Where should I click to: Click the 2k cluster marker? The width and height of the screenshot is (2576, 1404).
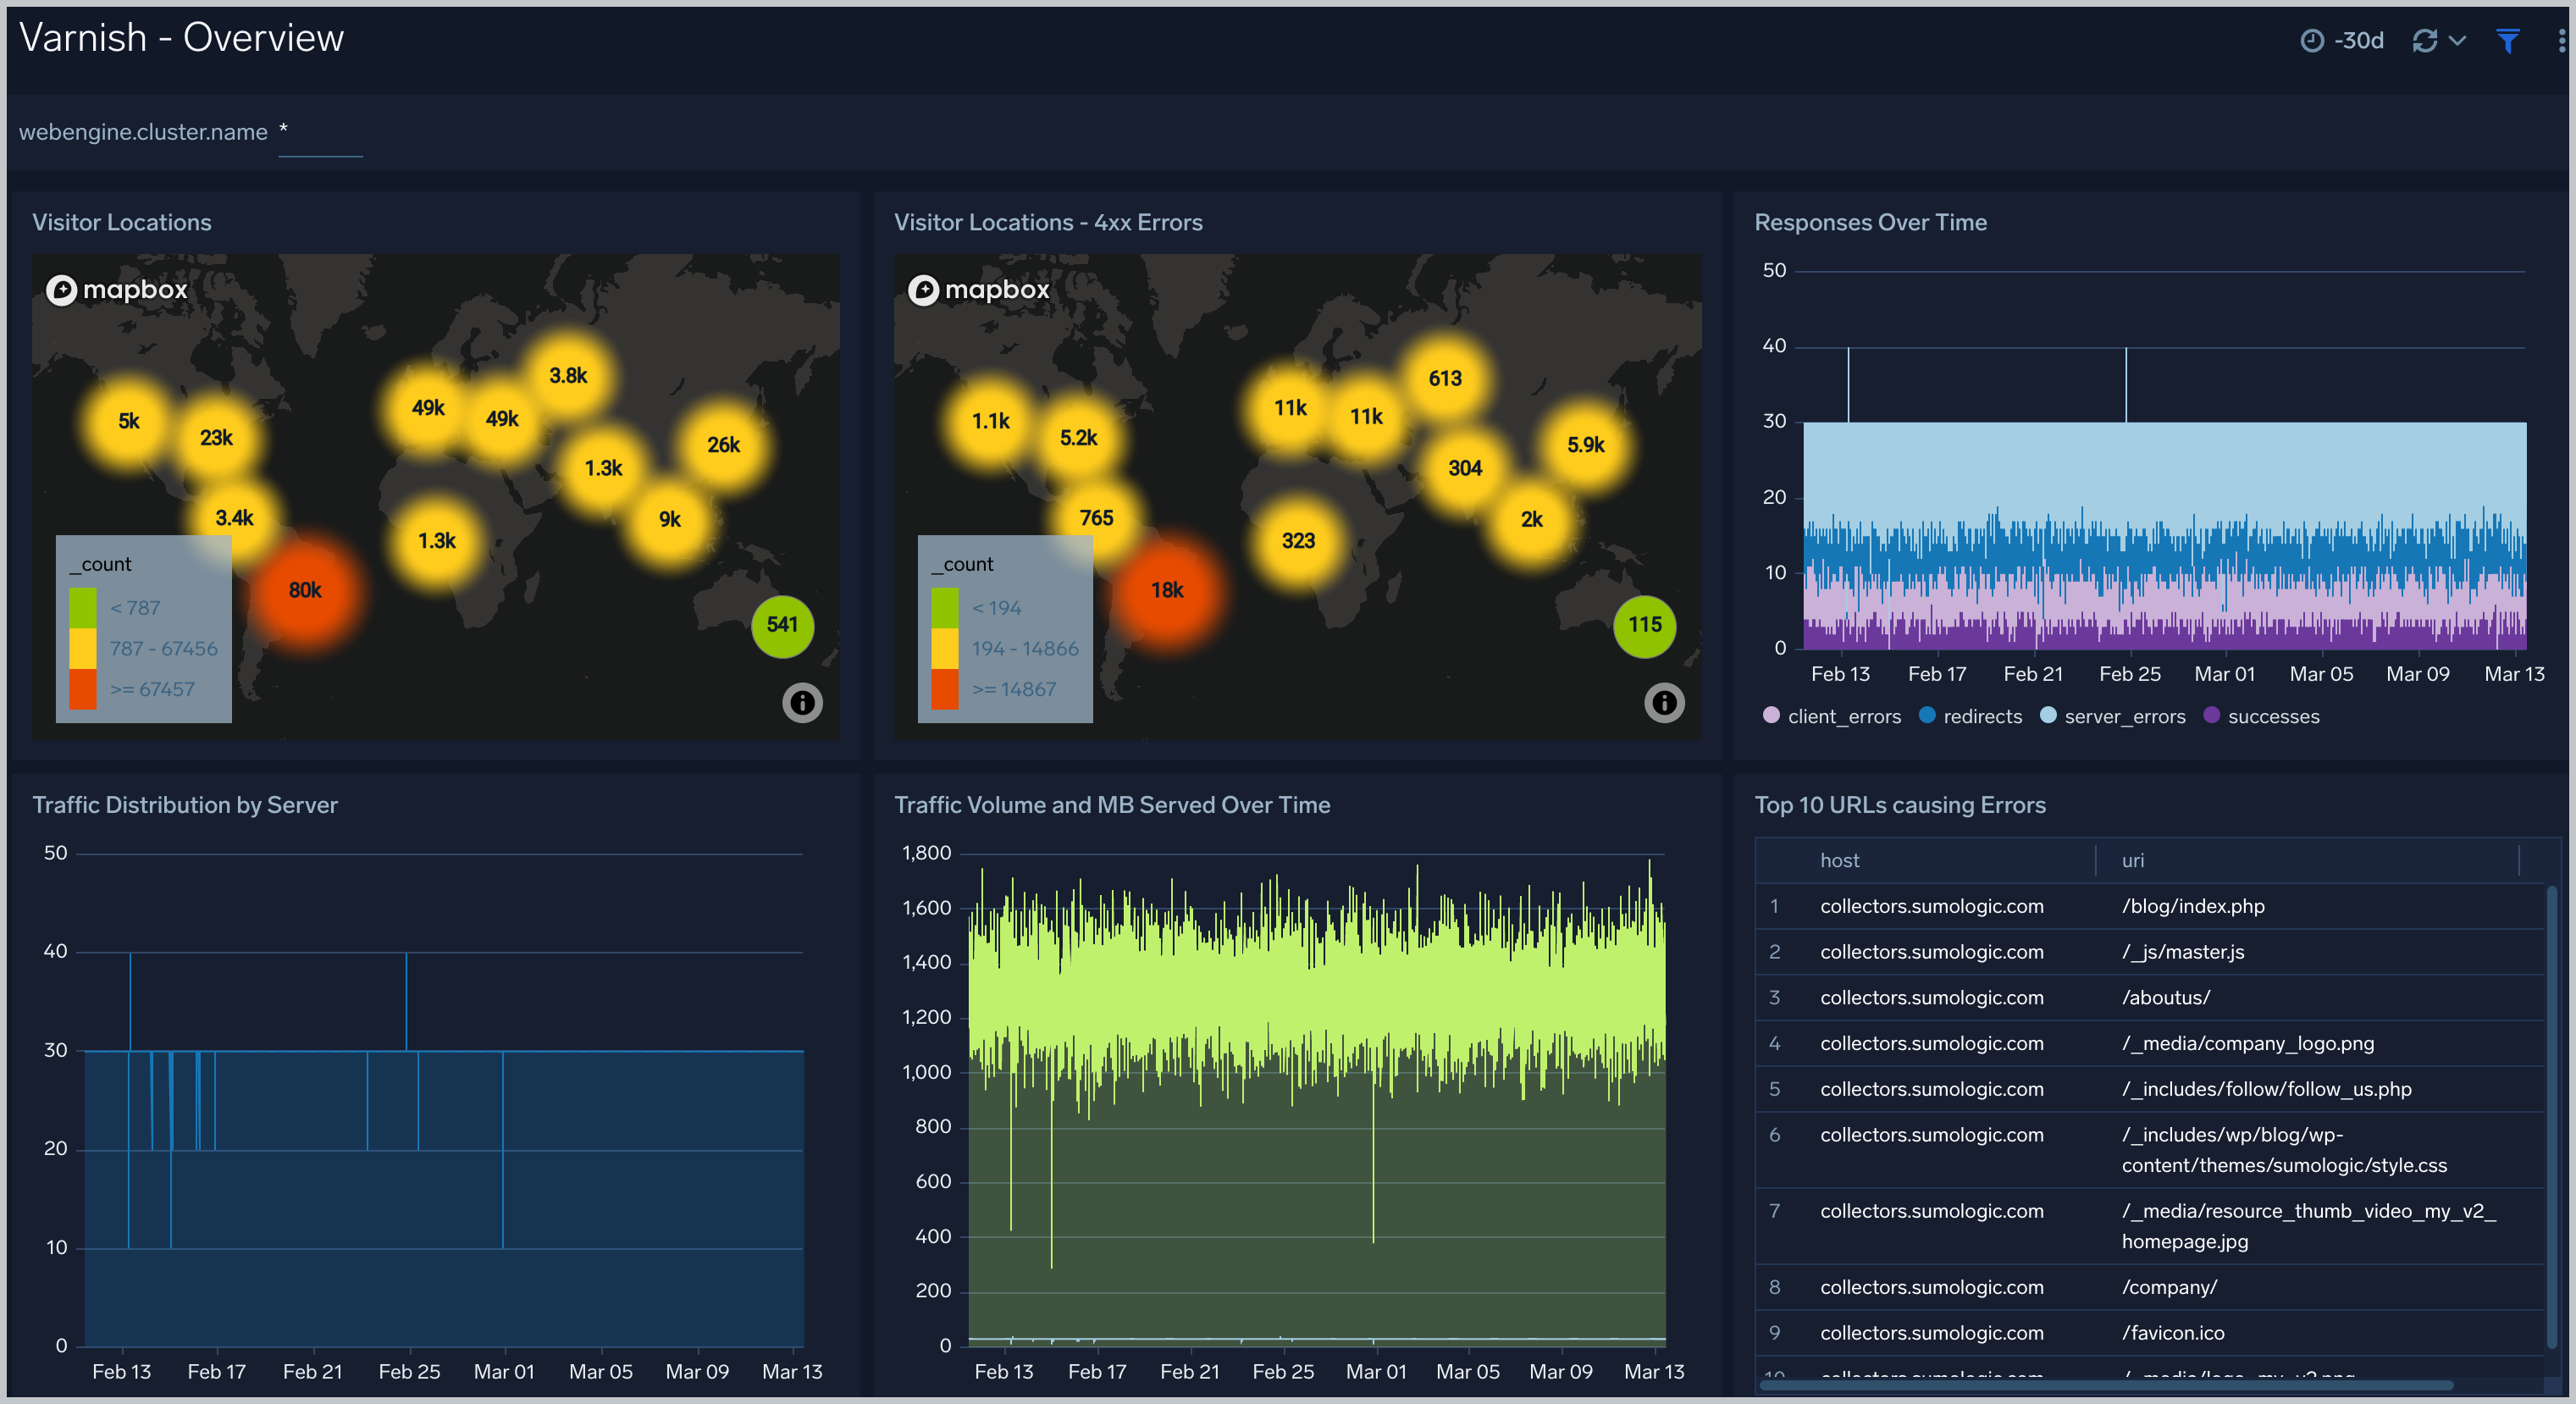coord(1532,520)
